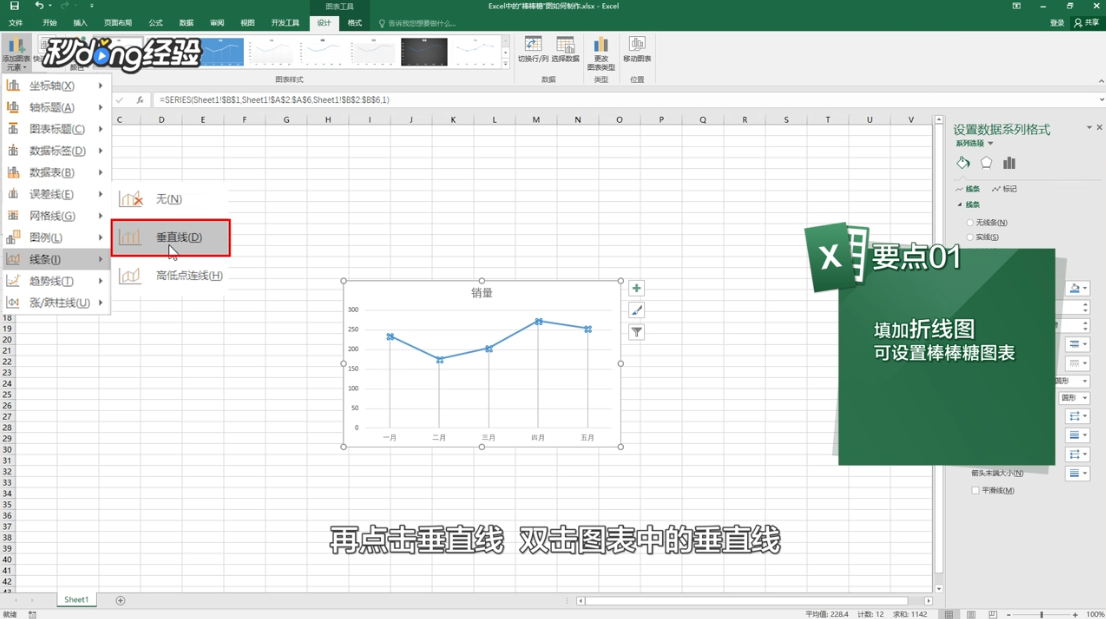The height and width of the screenshot is (619, 1106).
Task: Open the task pane options dropdown arrow
Action: pyautogui.click(x=1088, y=128)
